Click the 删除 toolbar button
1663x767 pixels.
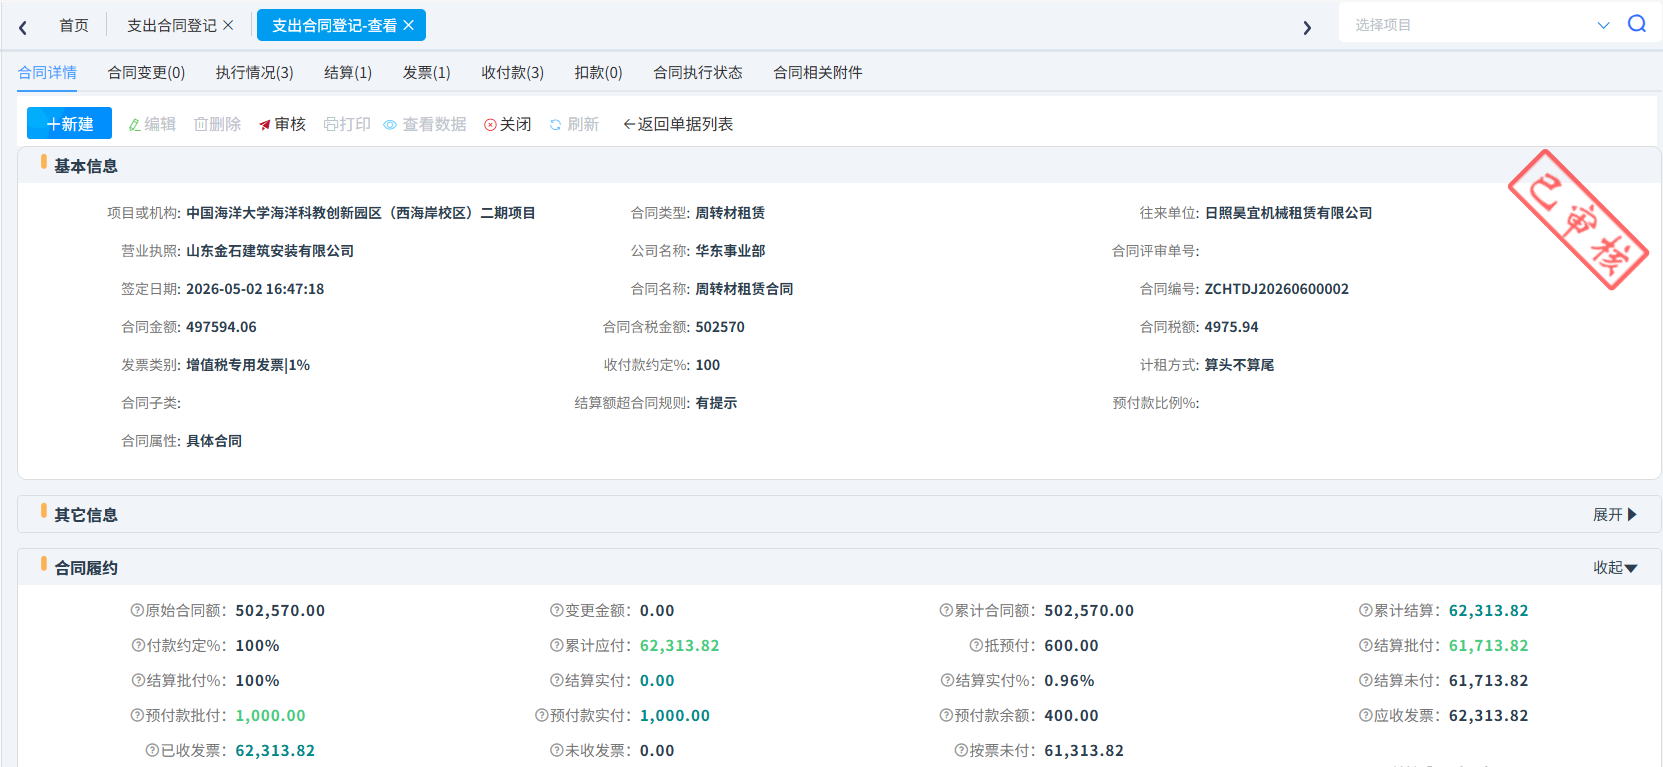tap(217, 124)
